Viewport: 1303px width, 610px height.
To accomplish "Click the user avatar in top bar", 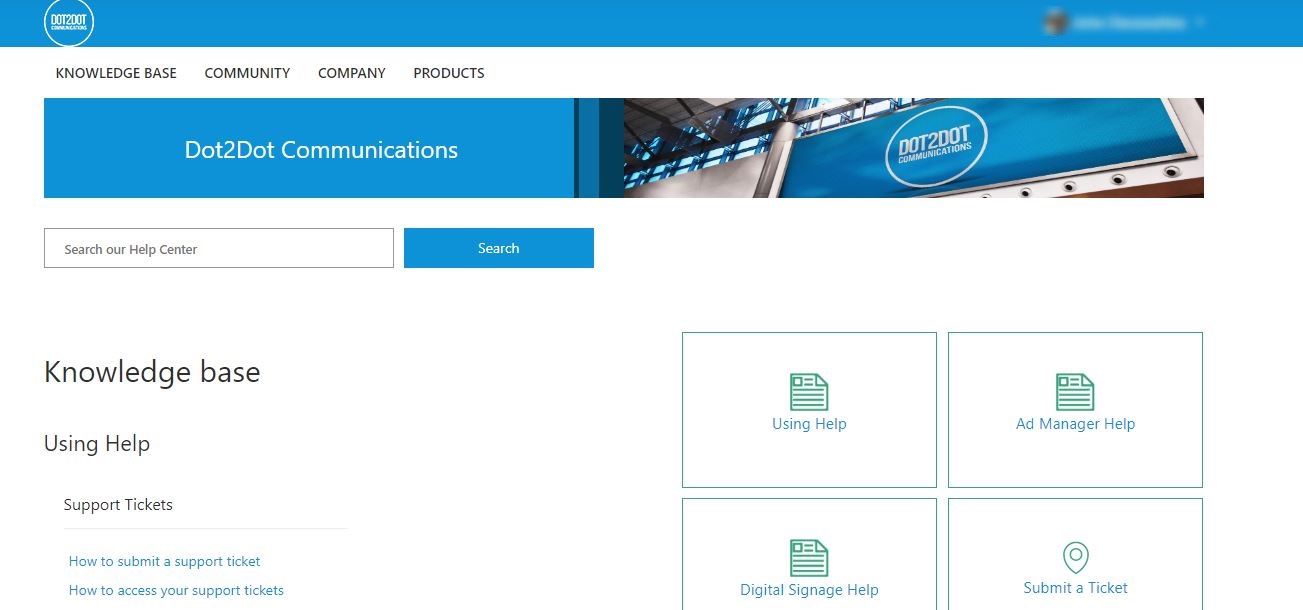I will (x=1054, y=22).
